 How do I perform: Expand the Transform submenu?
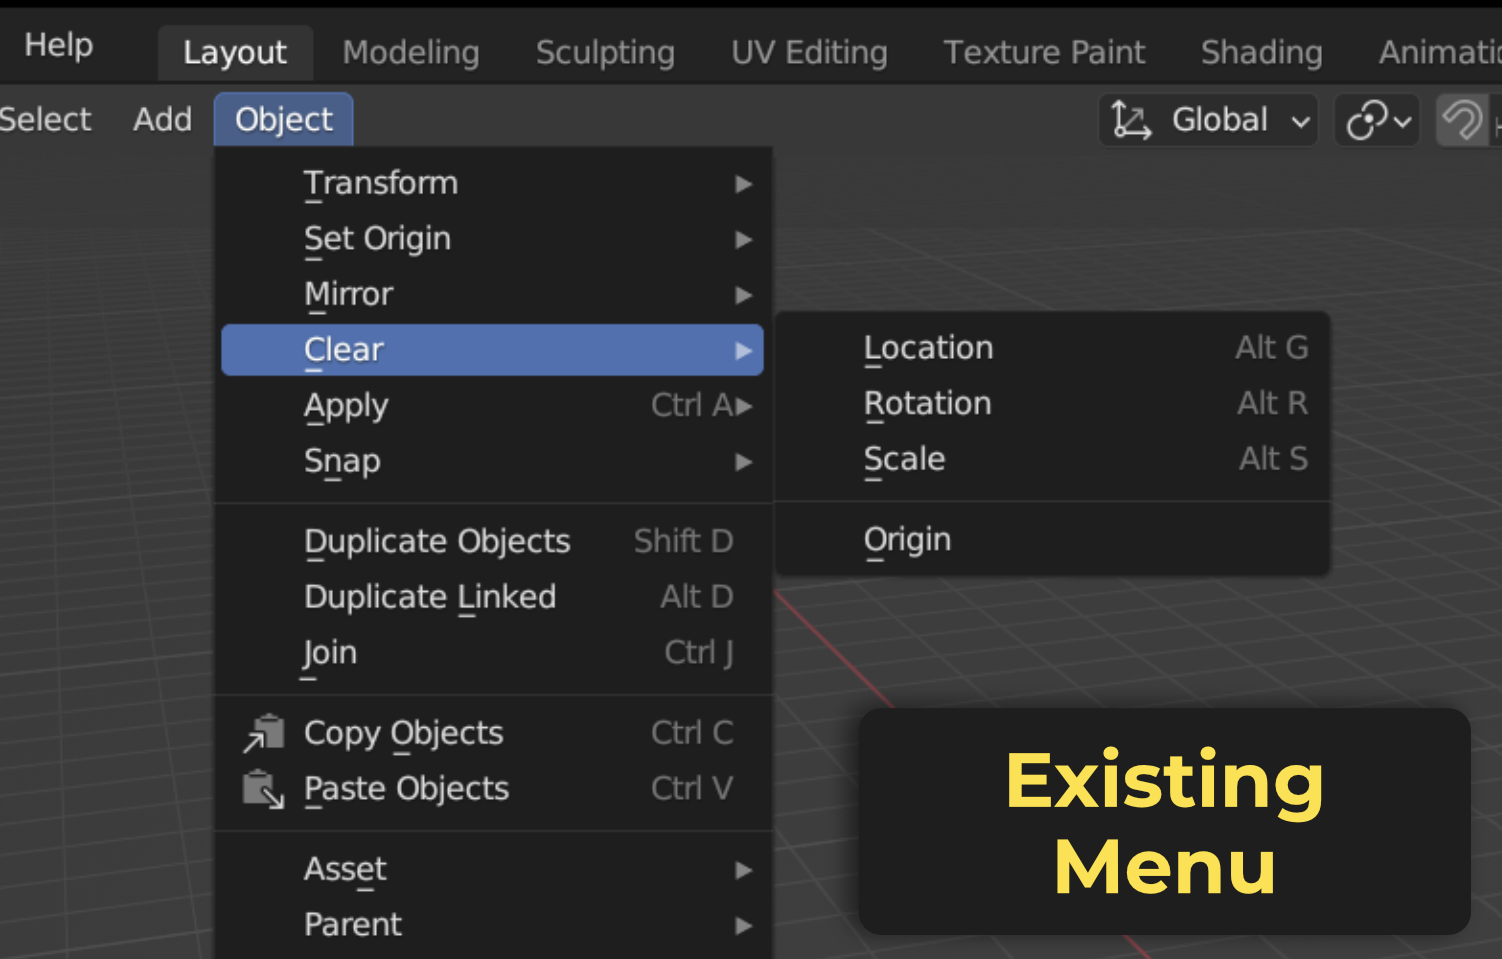point(493,183)
